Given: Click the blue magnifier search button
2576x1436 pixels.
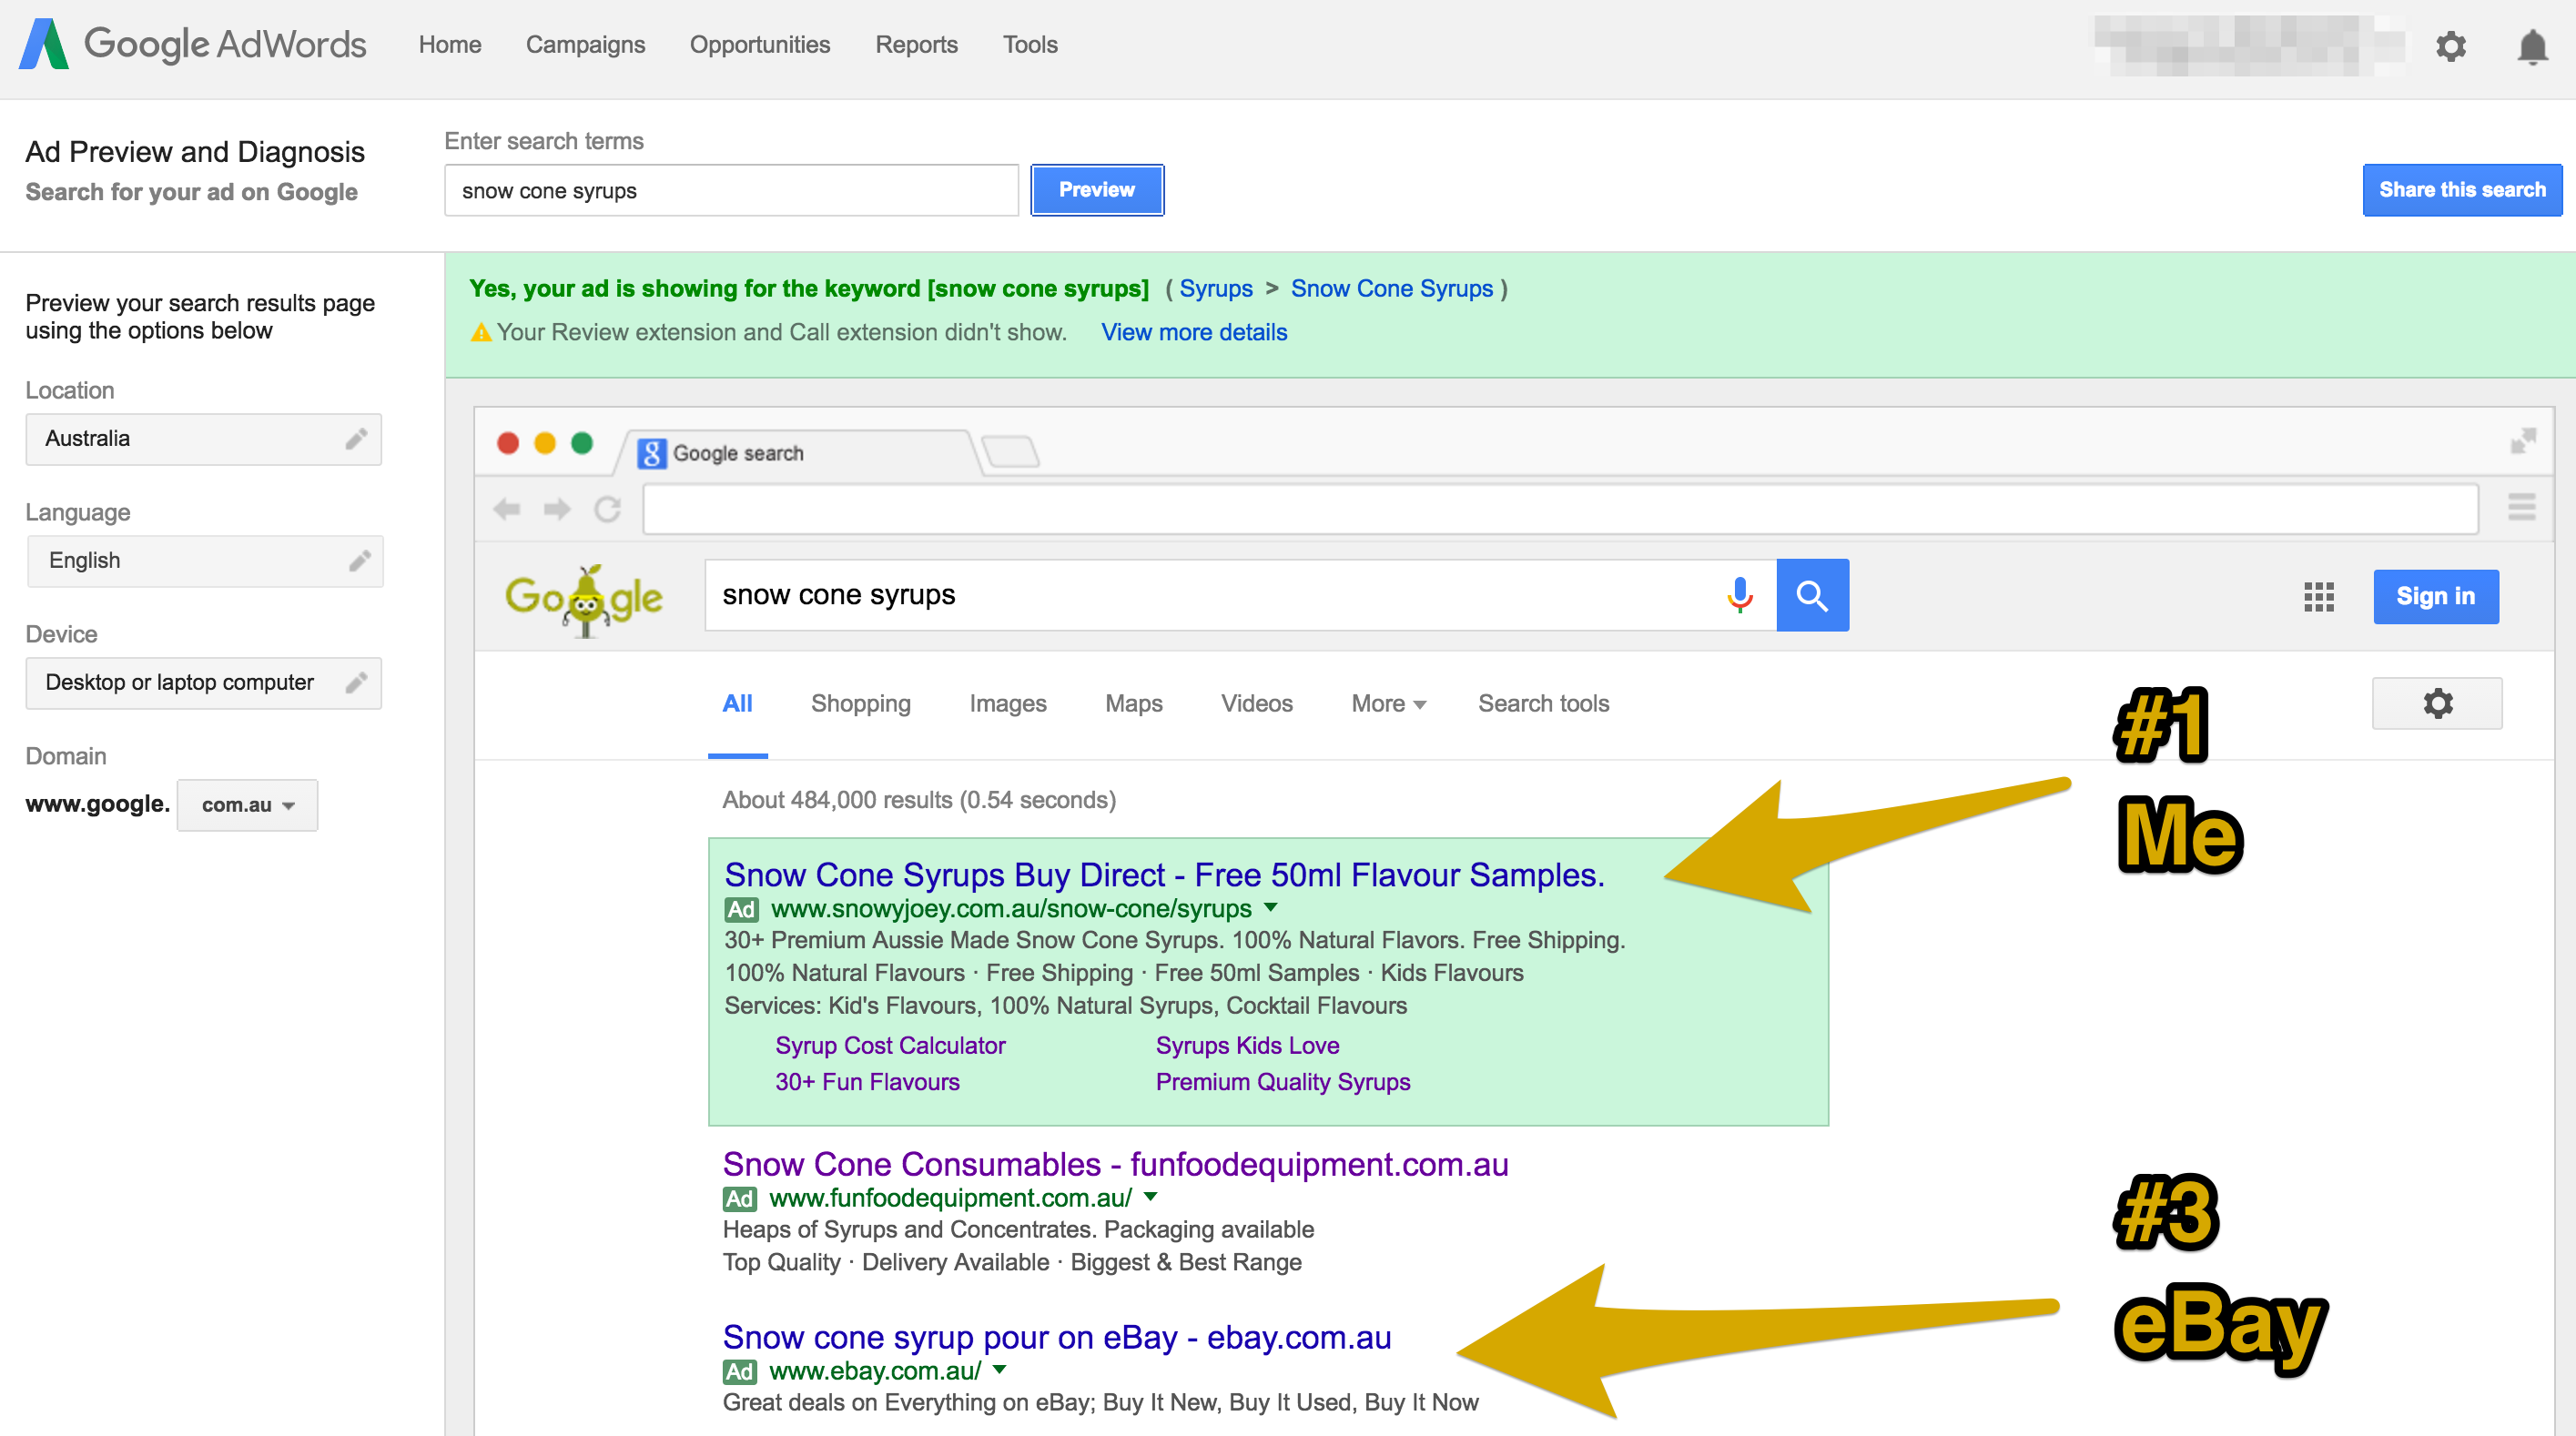Looking at the screenshot, I should coord(1812,595).
